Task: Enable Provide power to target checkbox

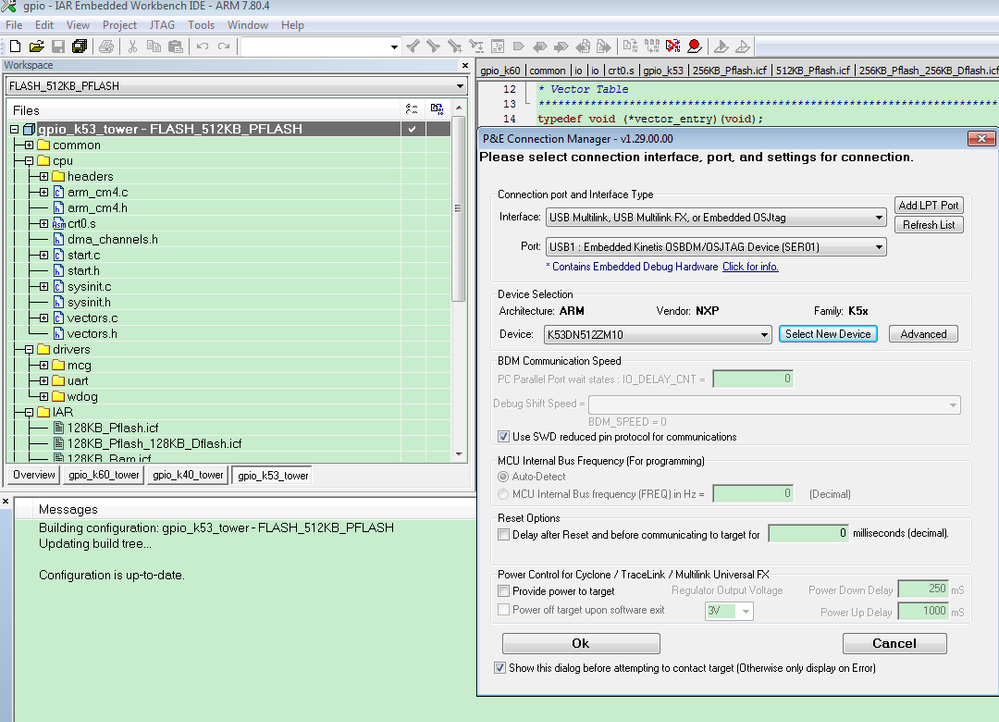Action: (x=503, y=591)
